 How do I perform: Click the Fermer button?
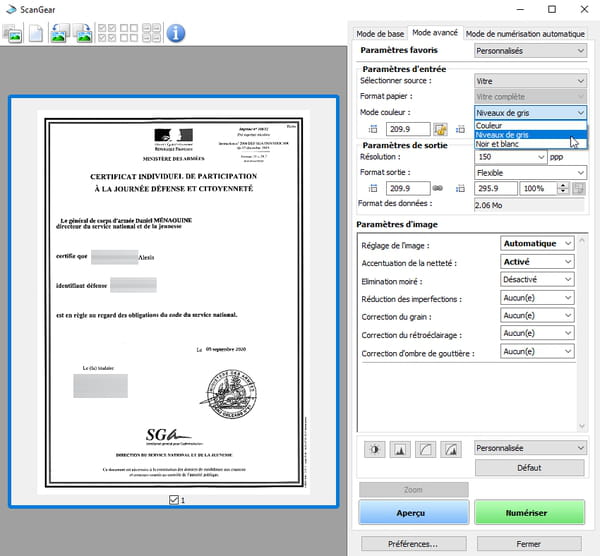(x=529, y=544)
